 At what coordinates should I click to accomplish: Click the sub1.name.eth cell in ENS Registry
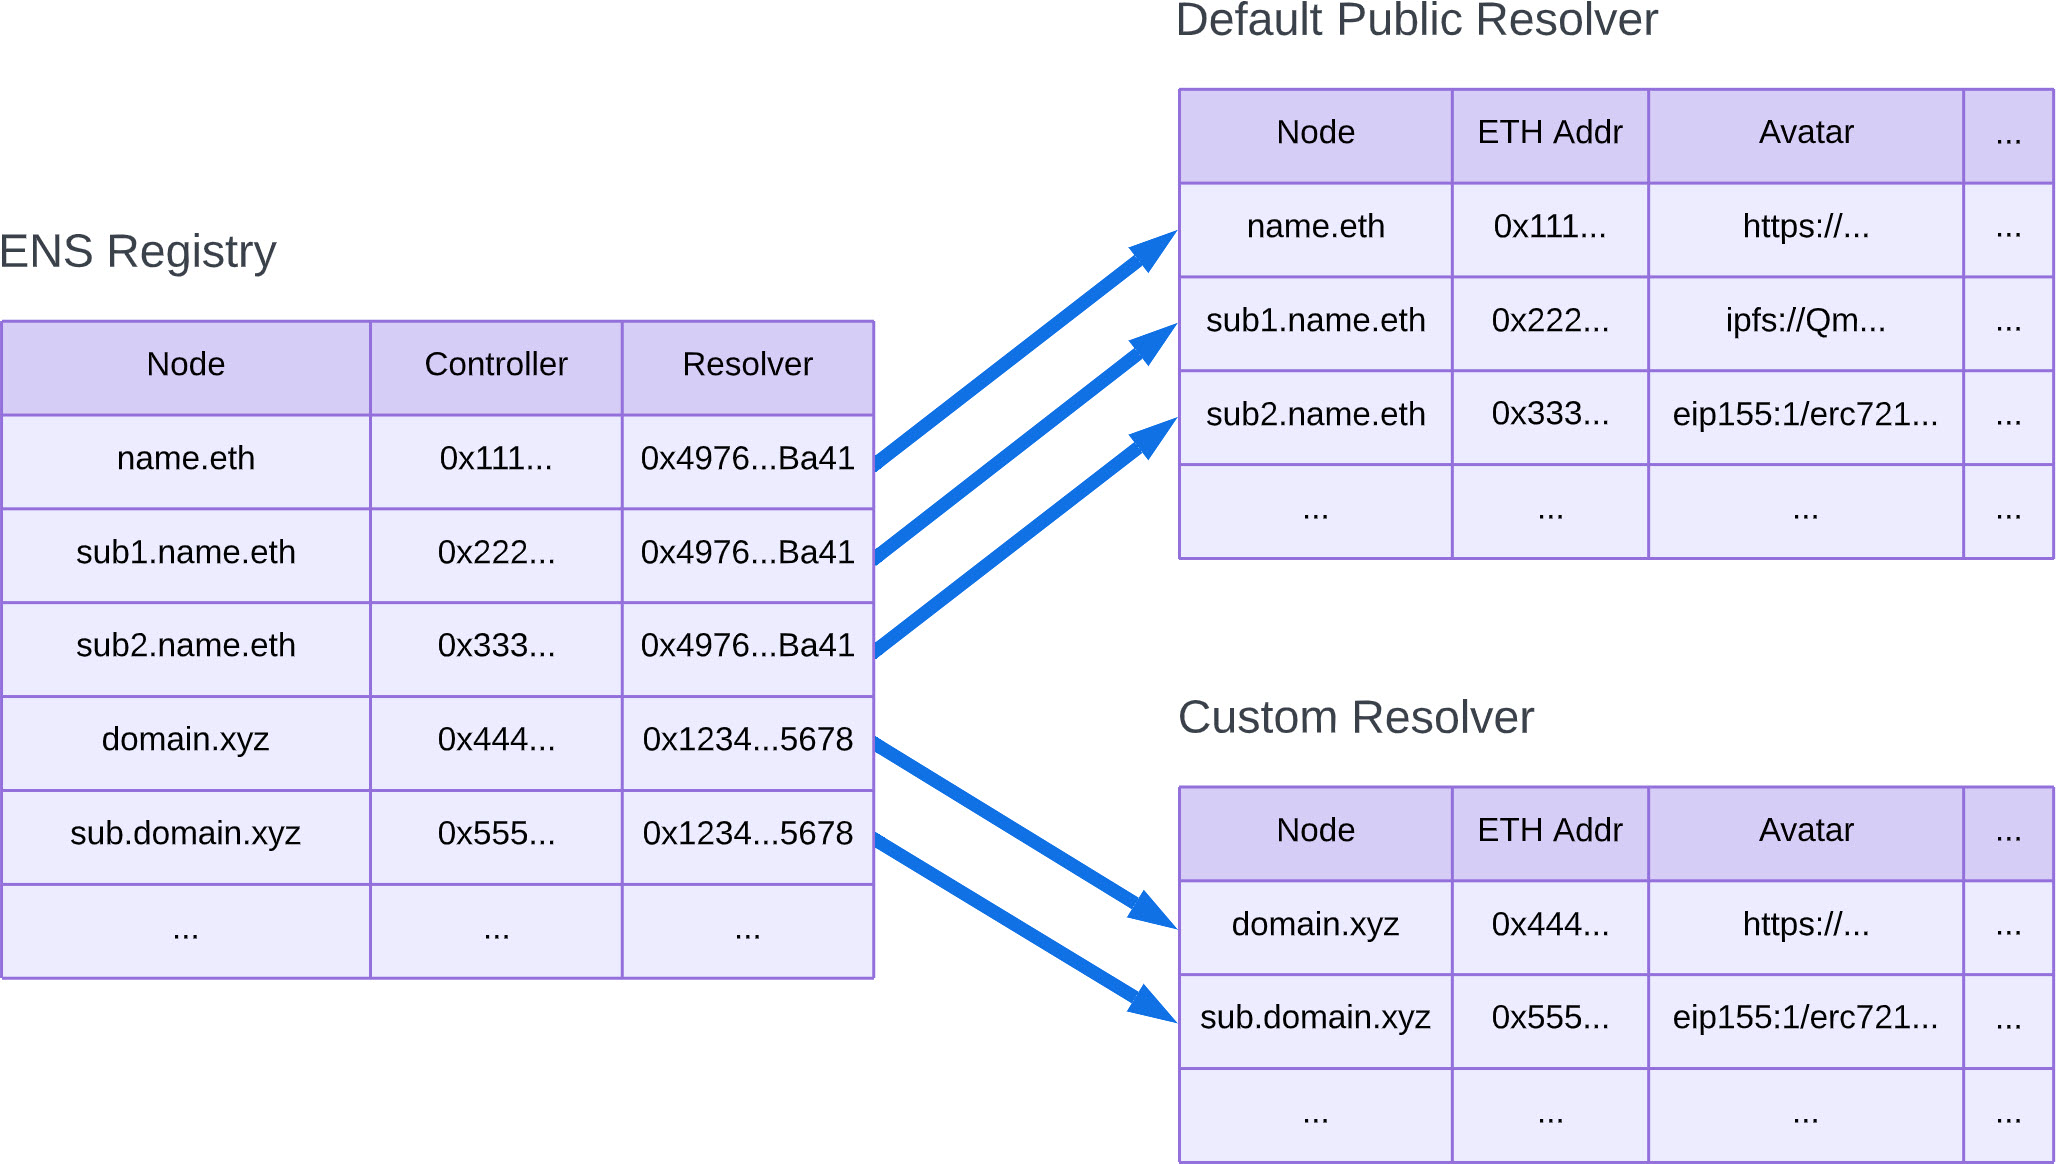186,552
